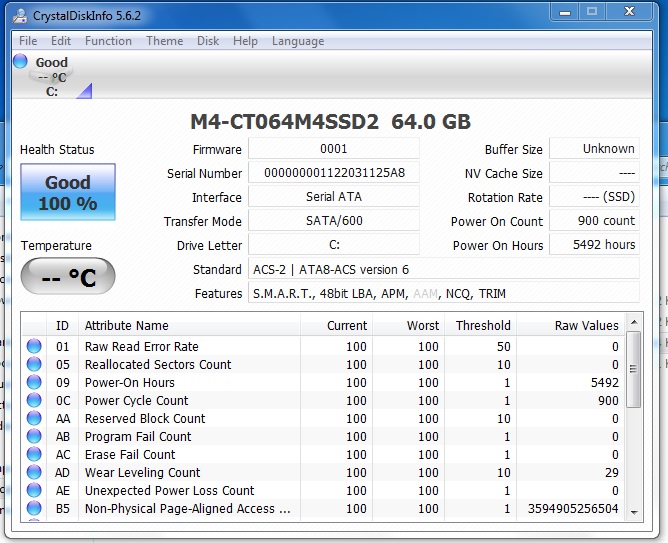Click the Good 100 % health status button

click(x=68, y=192)
